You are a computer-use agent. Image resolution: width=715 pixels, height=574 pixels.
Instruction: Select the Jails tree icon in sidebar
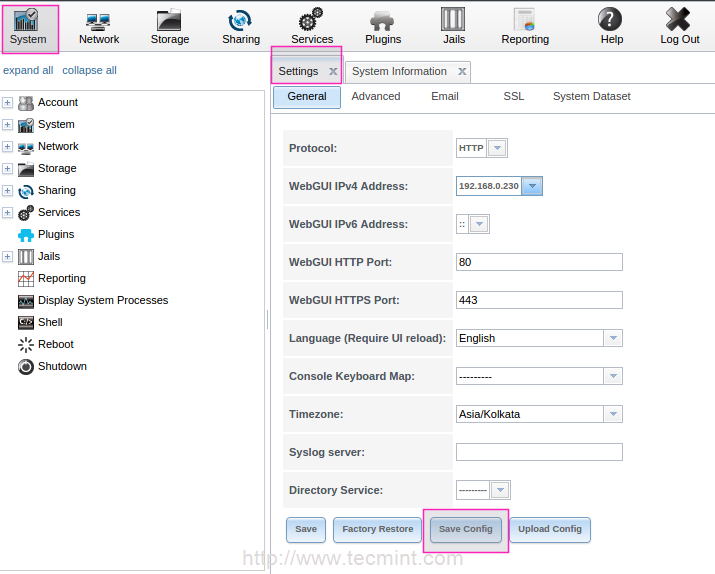[x=26, y=257]
